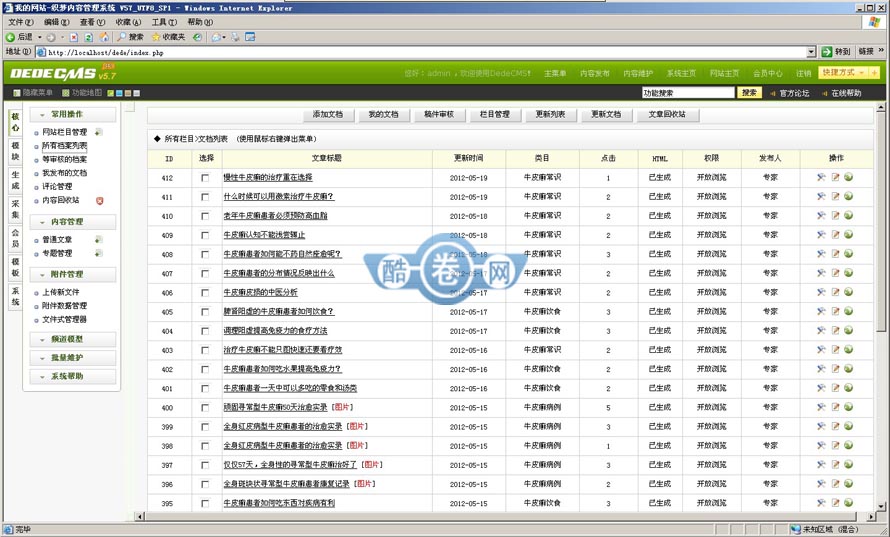Click the edit icon in row 400

pyautogui.click(x=835, y=407)
